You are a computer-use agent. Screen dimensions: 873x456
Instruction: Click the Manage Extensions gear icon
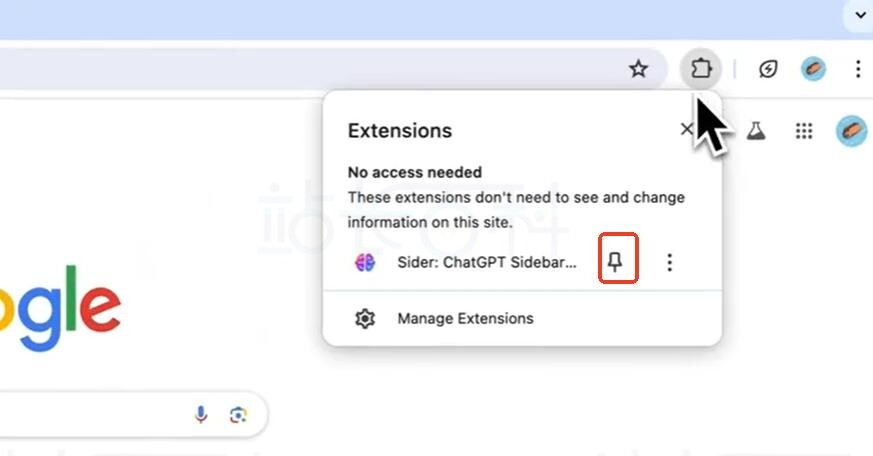tap(365, 318)
